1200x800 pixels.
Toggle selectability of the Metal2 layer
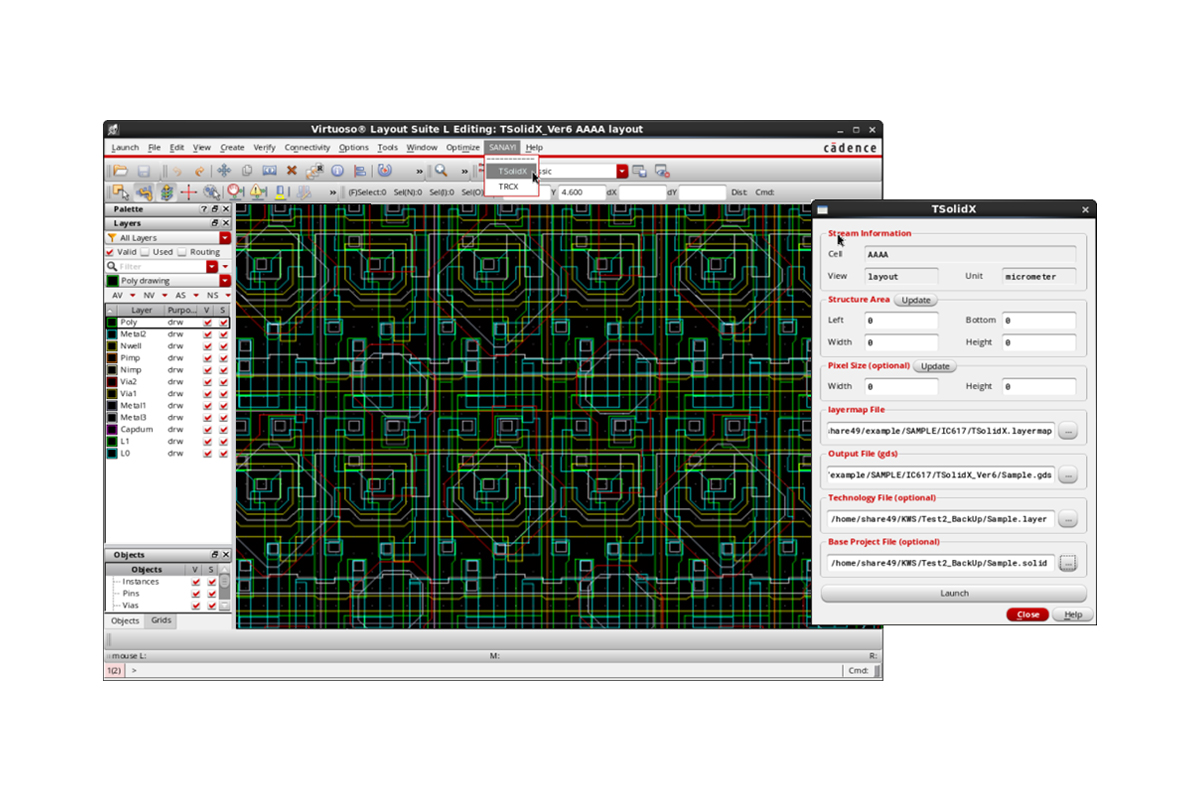[223, 334]
